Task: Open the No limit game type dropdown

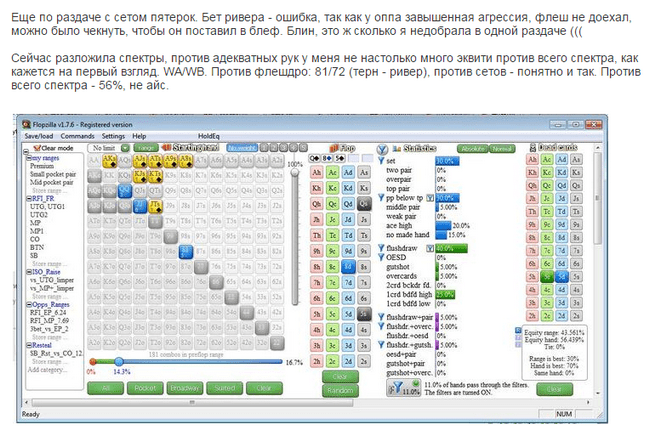Action: [x=125, y=148]
